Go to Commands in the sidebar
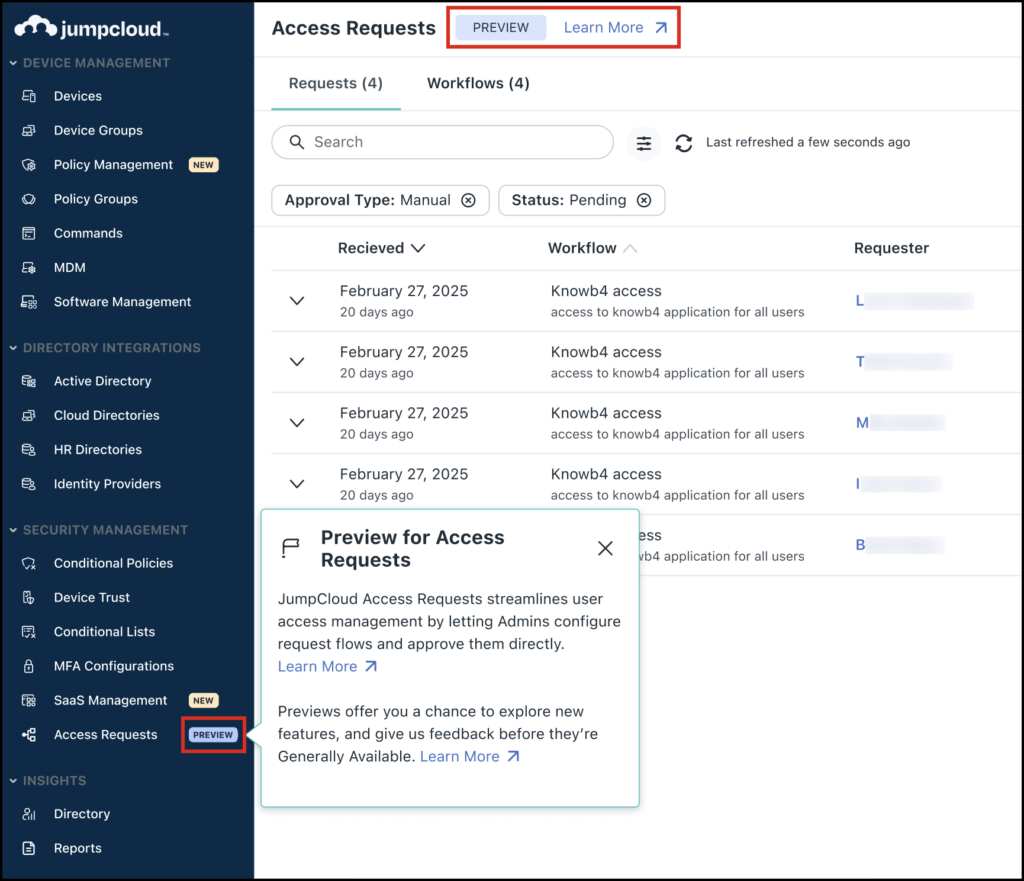Screen dimensions: 1024x881 click(x=88, y=233)
